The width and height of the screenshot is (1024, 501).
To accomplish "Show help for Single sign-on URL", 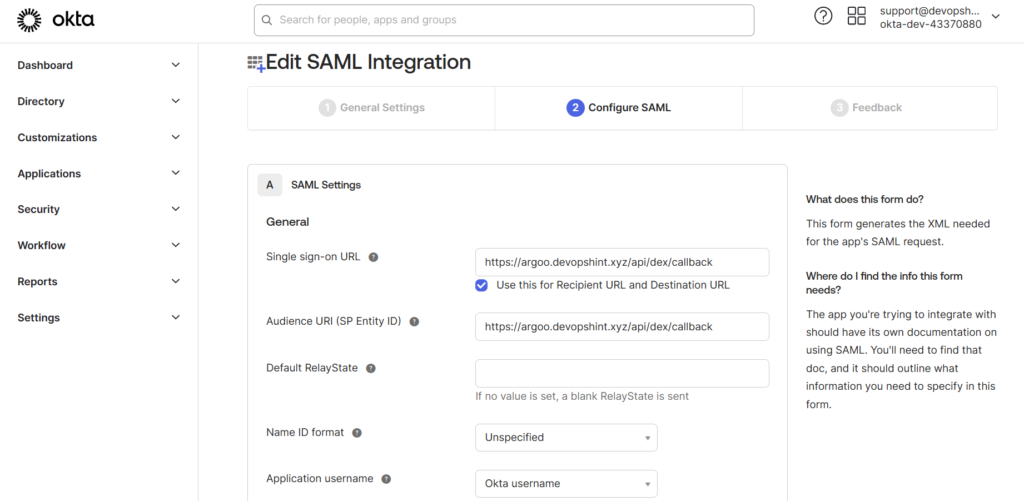I will point(374,257).
